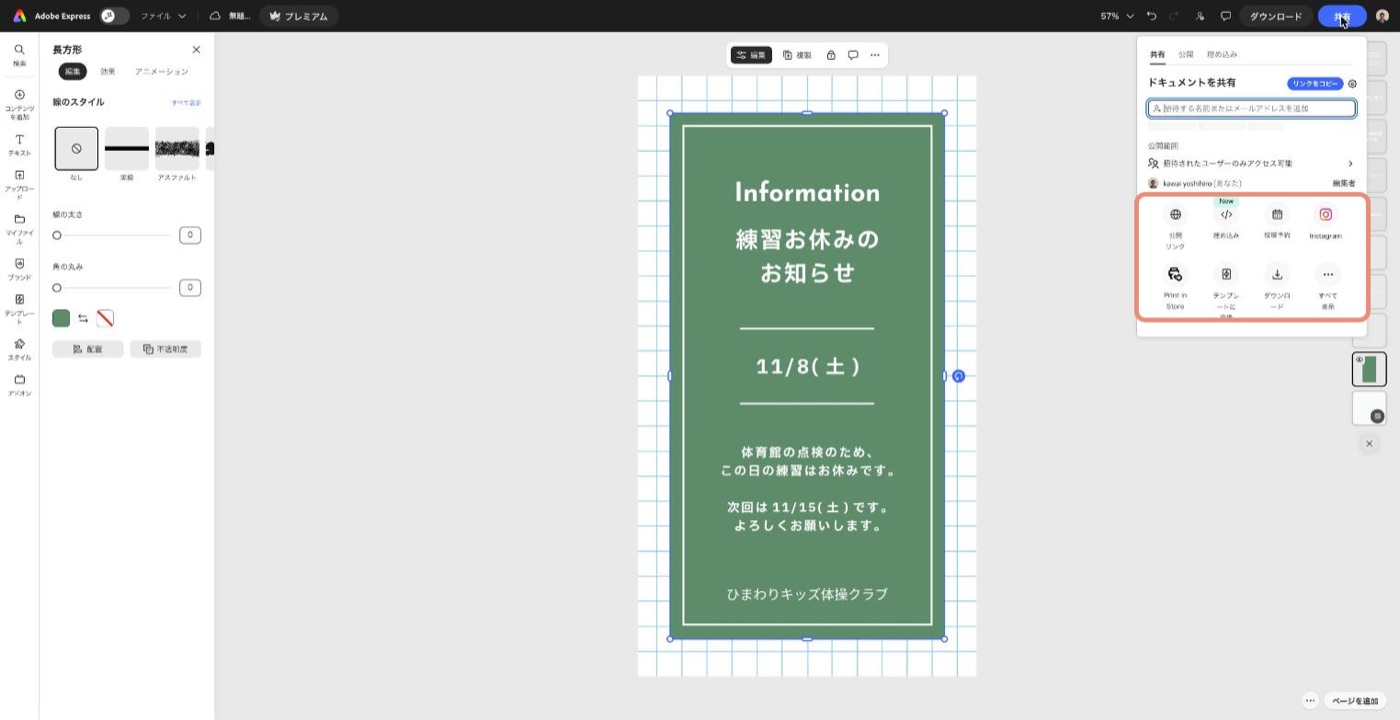
Task: Open comments from the top bar
Action: [1225, 16]
